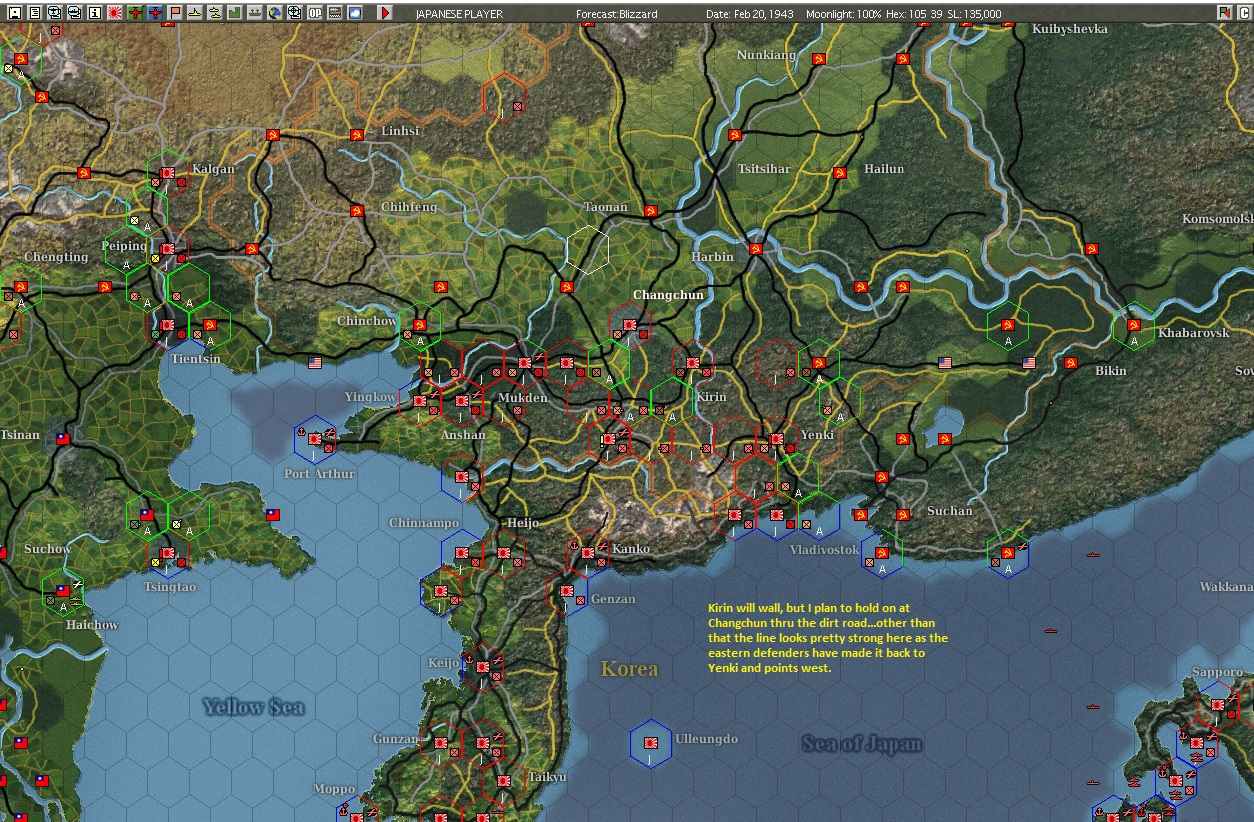The image size is (1254, 822).
Task: Select the red plane on blue background icon
Action: [x=155, y=13]
